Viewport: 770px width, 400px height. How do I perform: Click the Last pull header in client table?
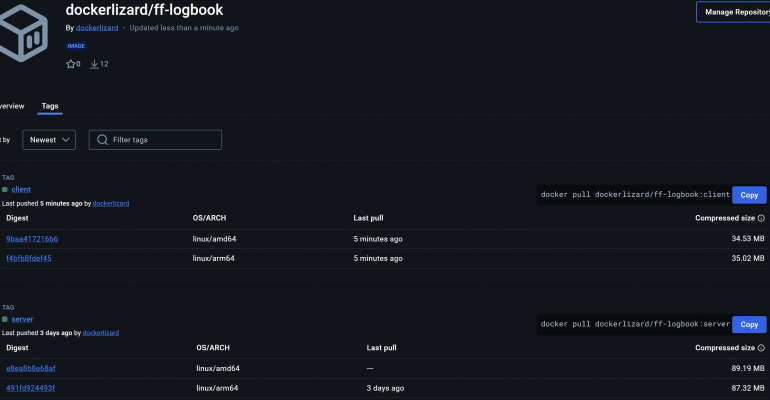368,218
